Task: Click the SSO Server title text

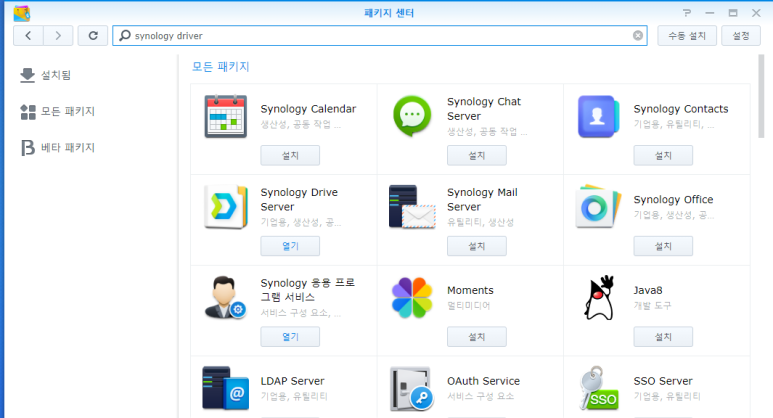Action: pos(663,381)
